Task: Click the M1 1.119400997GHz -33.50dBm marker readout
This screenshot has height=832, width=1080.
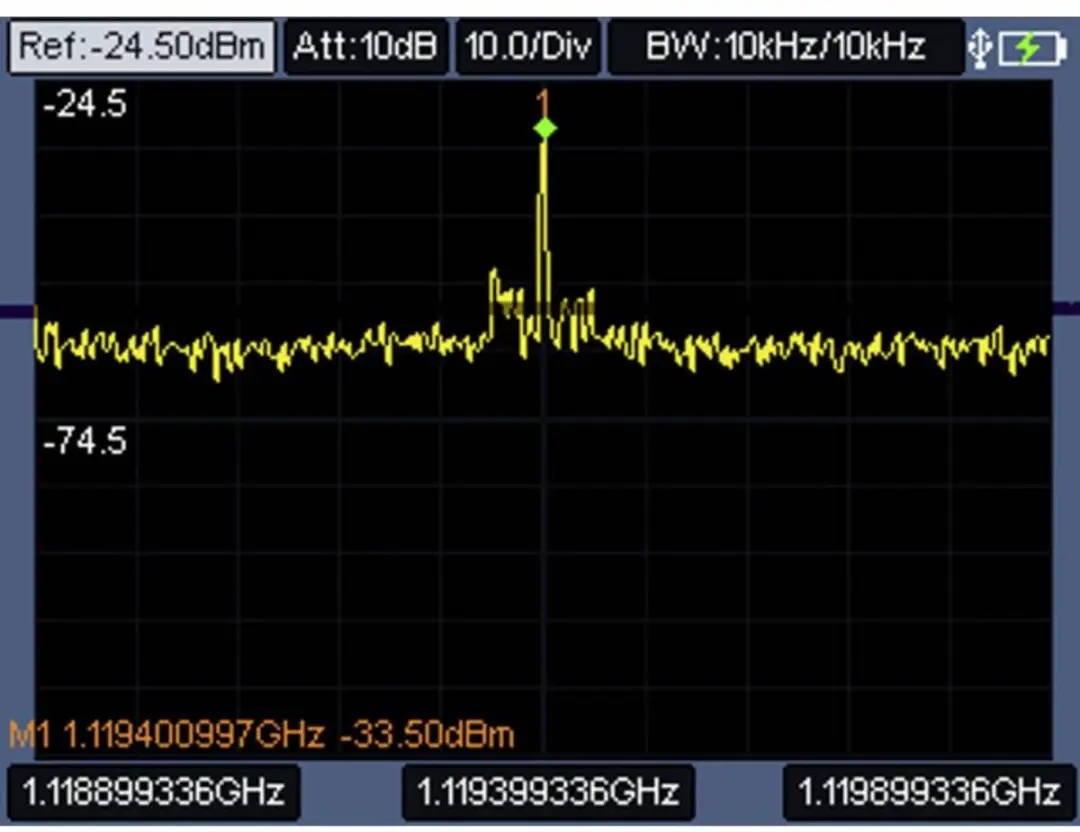Action: tap(262, 734)
